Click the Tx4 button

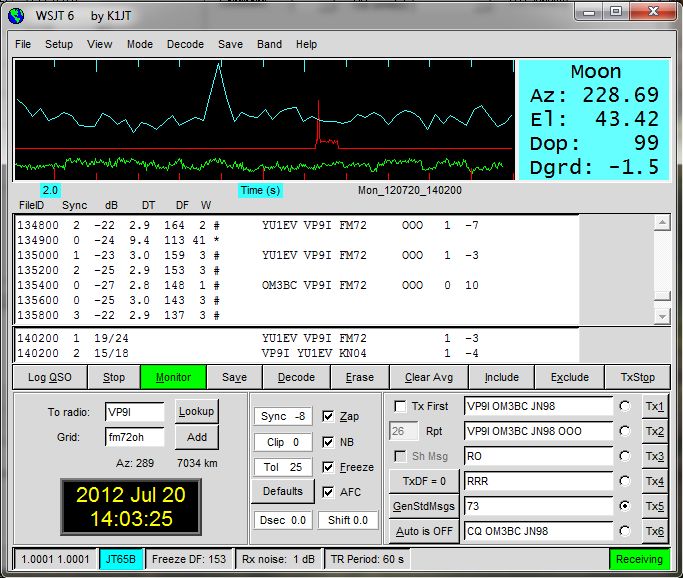[x=654, y=481]
